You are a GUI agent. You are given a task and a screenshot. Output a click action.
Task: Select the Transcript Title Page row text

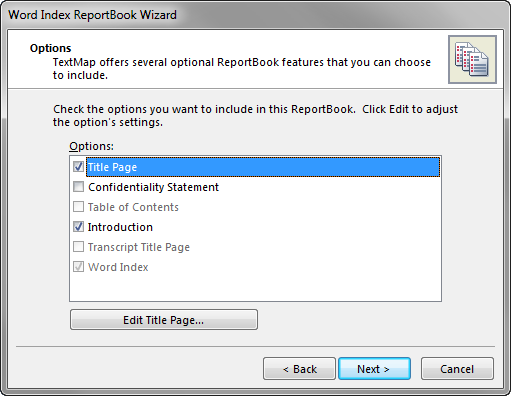[139, 247]
